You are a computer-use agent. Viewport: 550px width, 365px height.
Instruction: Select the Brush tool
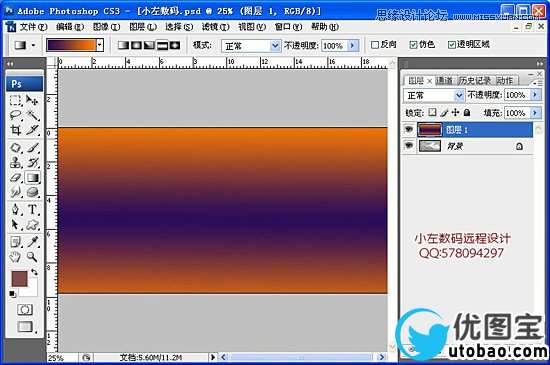tap(32, 148)
